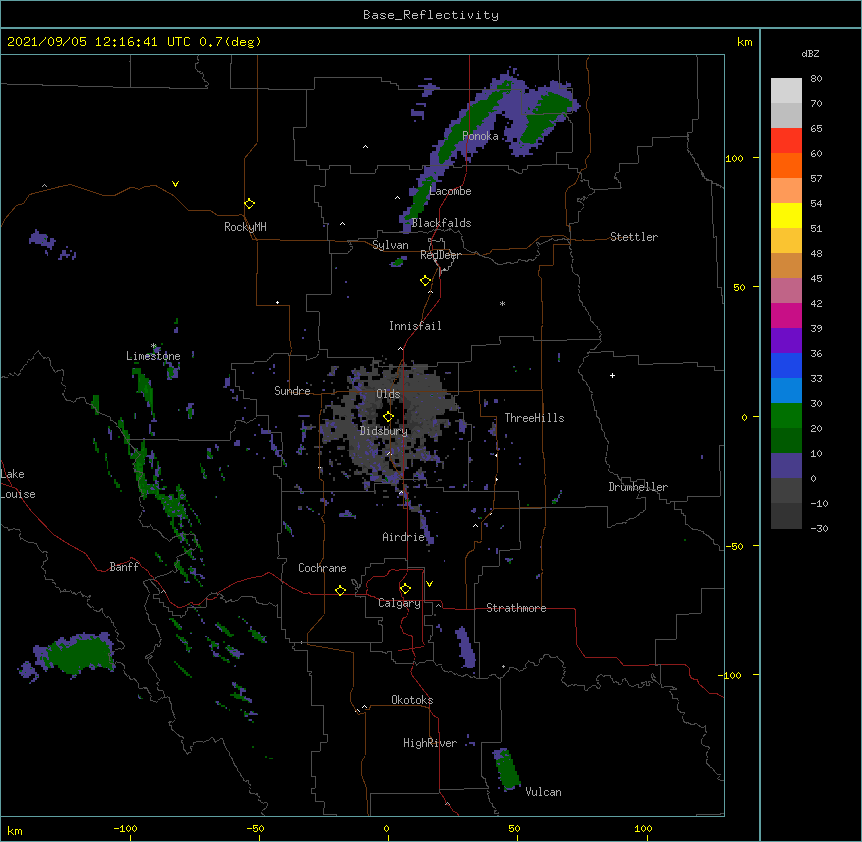This screenshot has width=862, height=842.
Task: Select the yellow V marker northwest of RockyMH
Action: tap(175, 184)
